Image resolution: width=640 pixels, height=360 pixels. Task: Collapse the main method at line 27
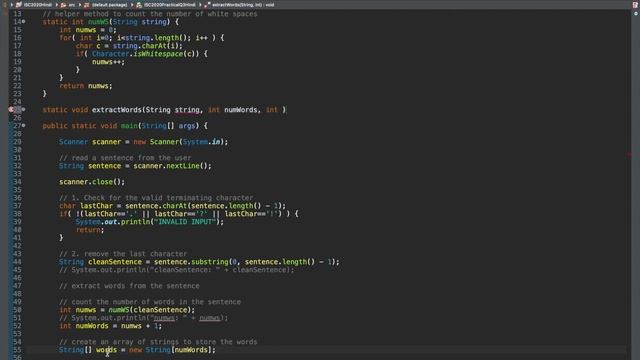coord(24,125)
